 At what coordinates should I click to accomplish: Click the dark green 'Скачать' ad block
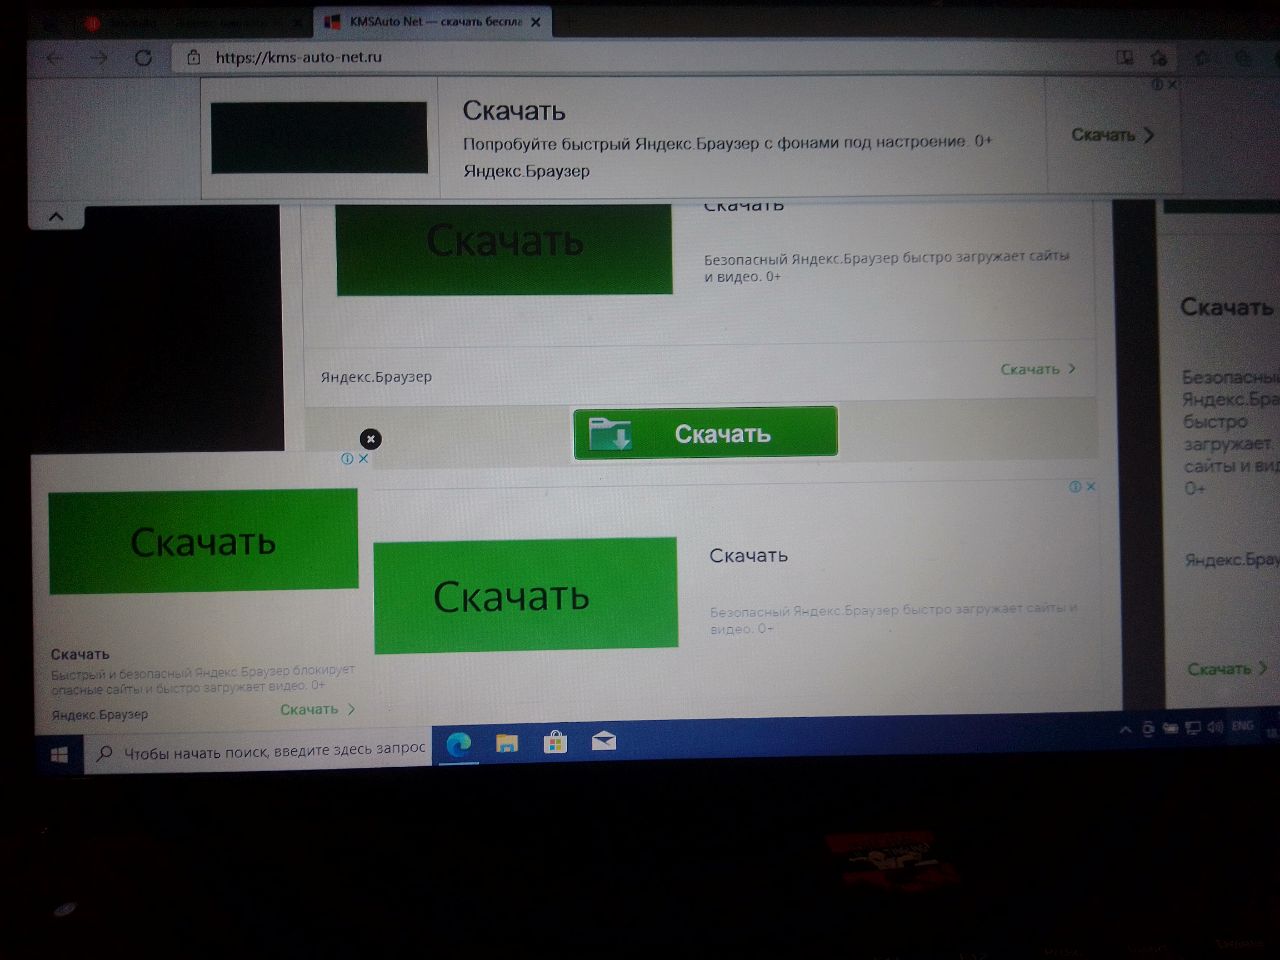504,248
